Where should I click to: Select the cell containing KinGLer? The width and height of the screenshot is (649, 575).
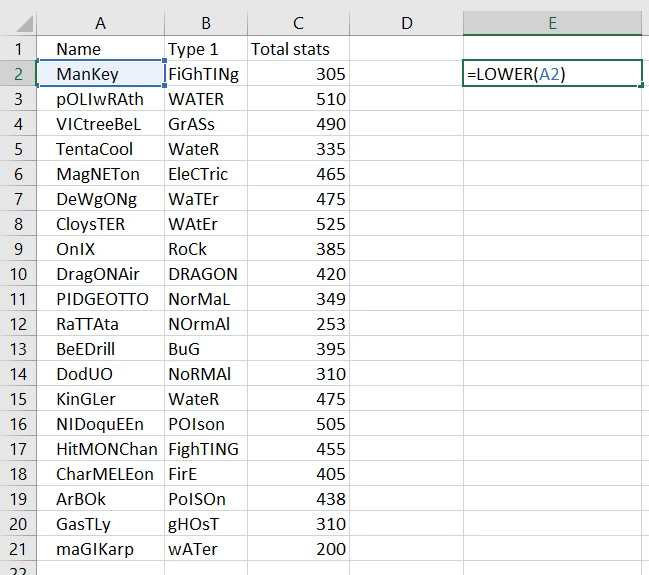click(x=101, y=399)
